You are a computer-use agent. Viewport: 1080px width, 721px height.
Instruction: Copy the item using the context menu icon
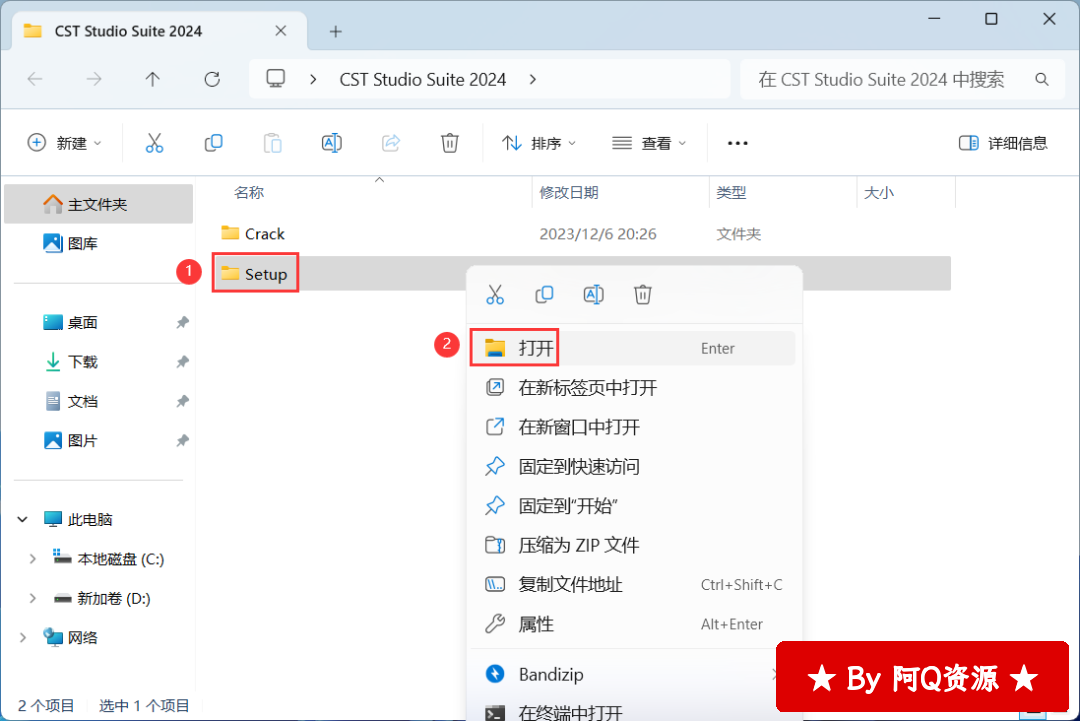point(544,295)
